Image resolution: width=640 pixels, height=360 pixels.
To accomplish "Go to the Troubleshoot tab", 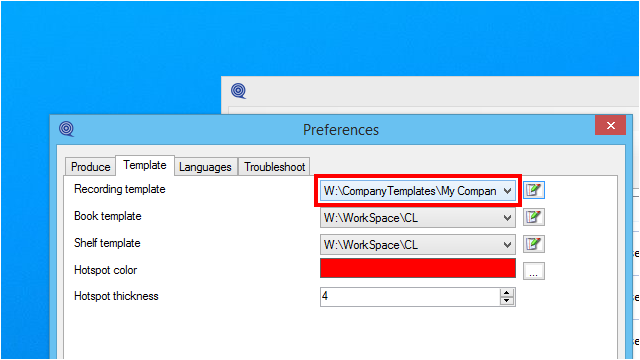I will pos(275,167).
